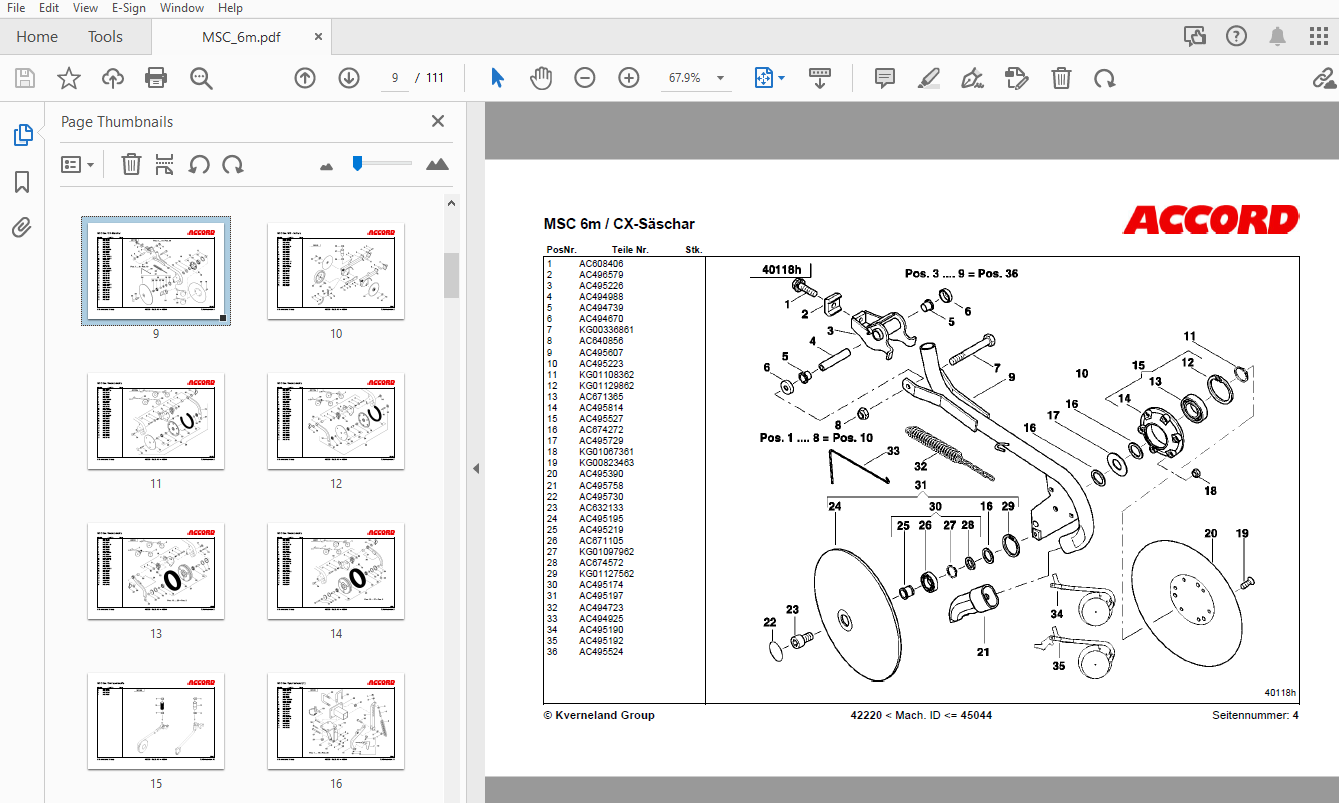Viewport: 1339px width, 803px height.
Task: Select the page 15 thumbnail
Action: pos(156,721)
